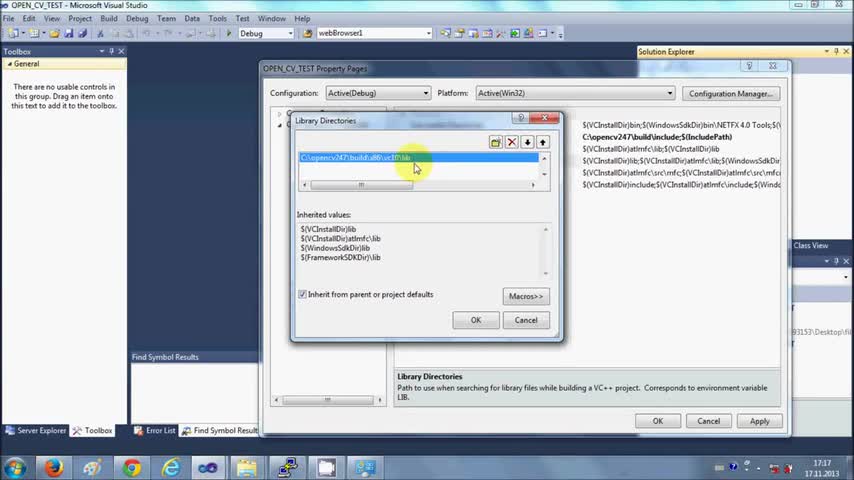Switch to the Server Explorer tab
The width and height of the screenshot is (854, 480).
[x=35, y=430]
